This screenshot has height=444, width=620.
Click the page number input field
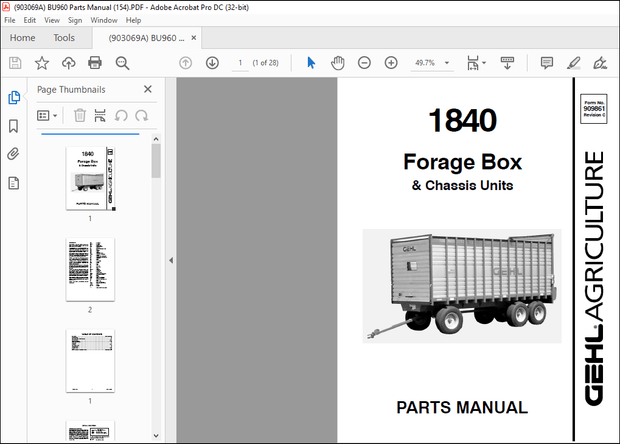(x=240, y=63)
